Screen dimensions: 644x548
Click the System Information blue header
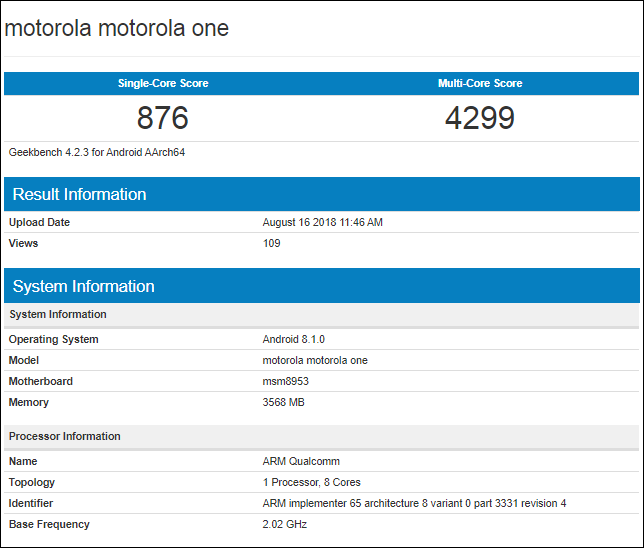[x=83, y=286]
